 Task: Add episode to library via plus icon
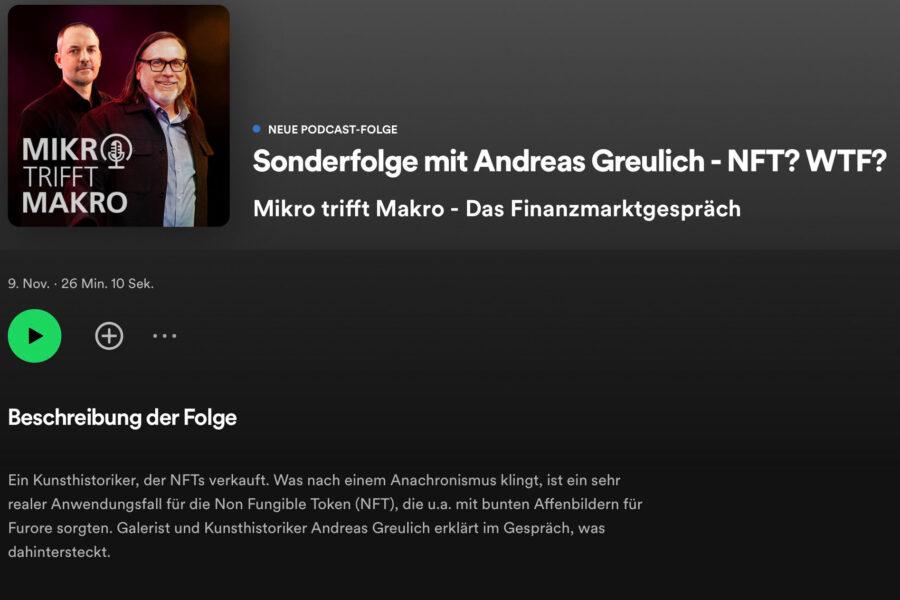coord(109,336)
